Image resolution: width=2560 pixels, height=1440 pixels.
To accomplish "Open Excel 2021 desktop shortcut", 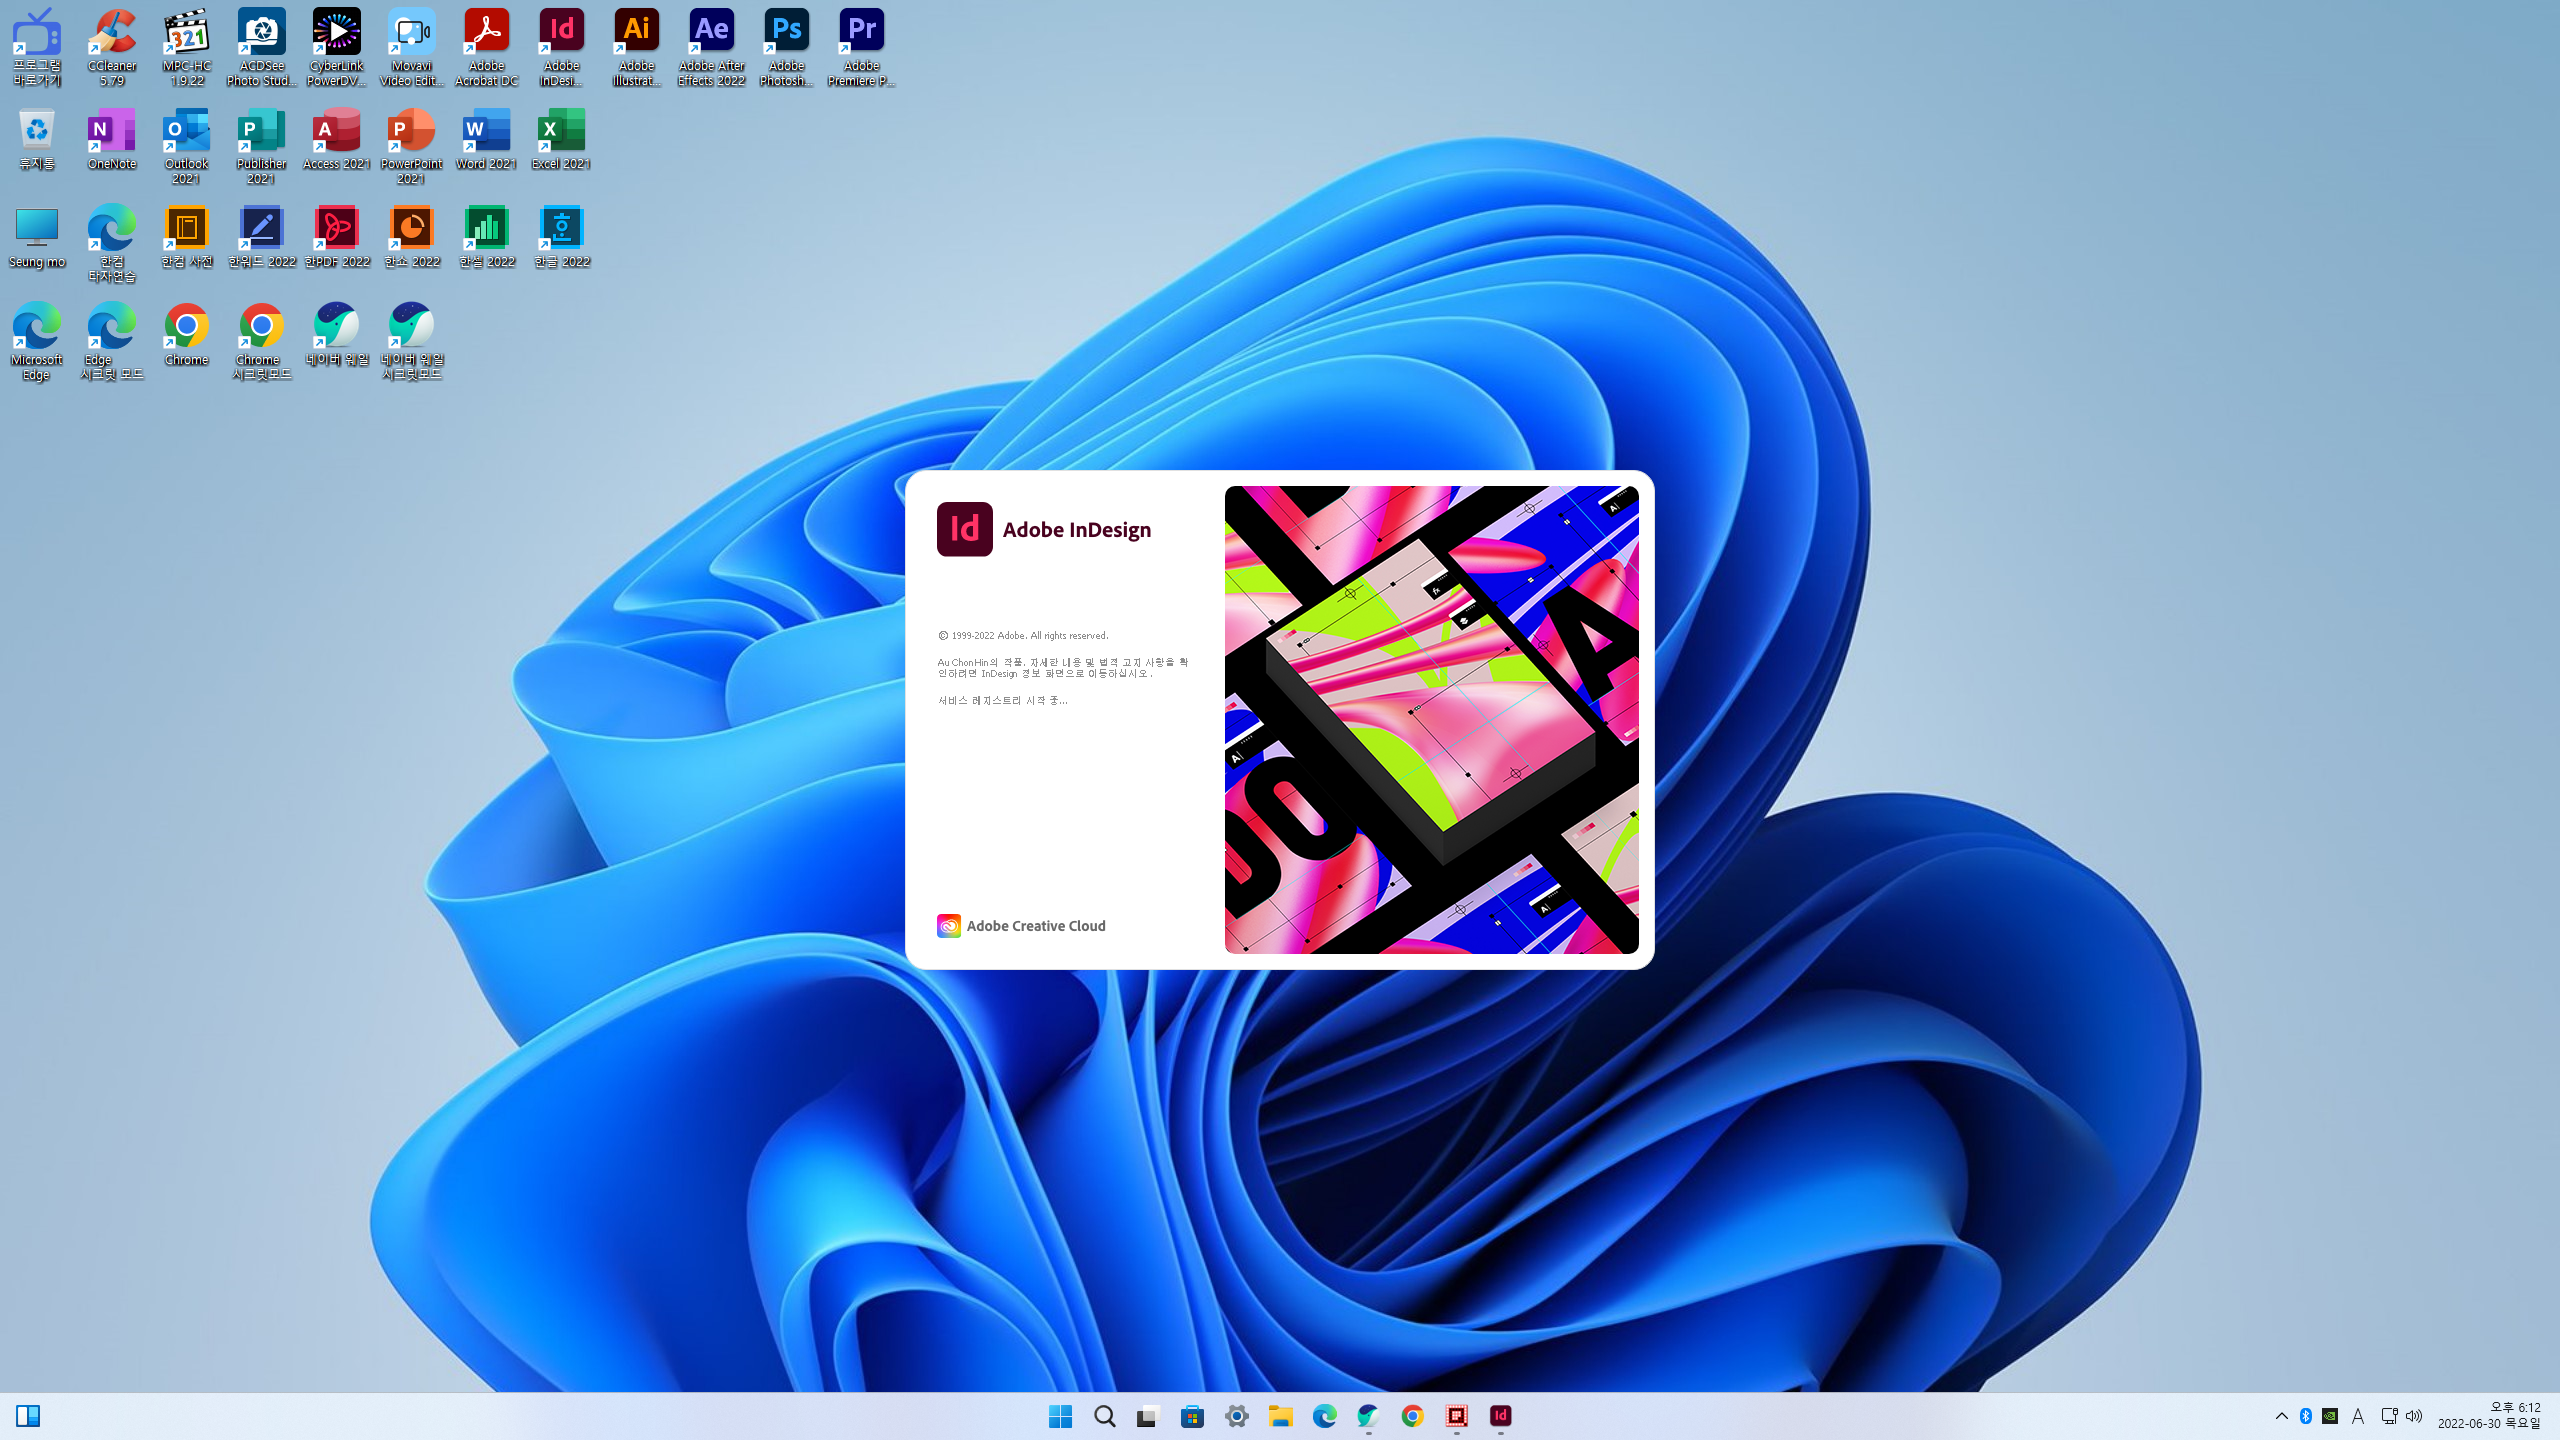I will point(561,140).
